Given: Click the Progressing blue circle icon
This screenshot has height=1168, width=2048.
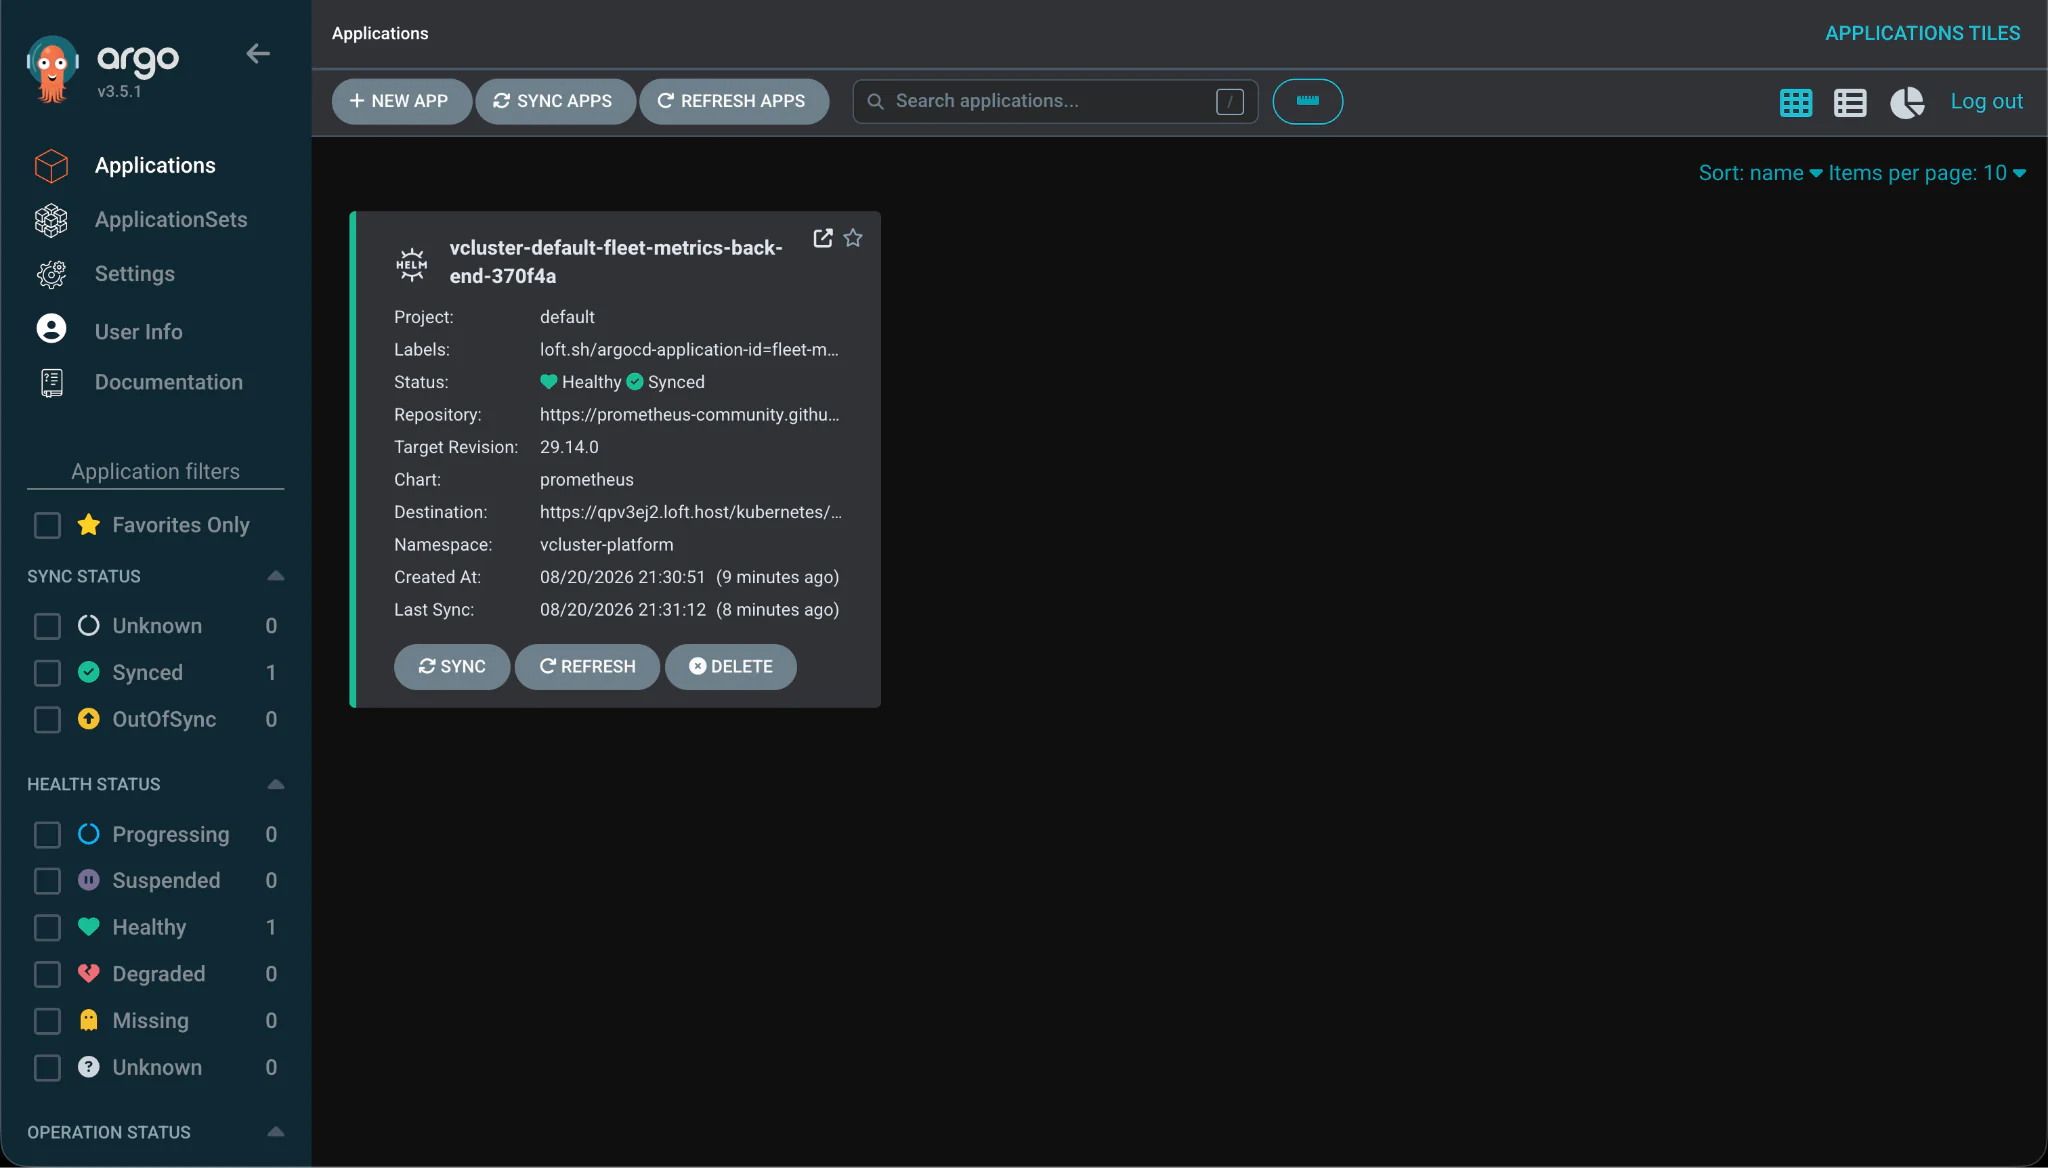Looking at the screenshot, I should click(x=88, y=834).
